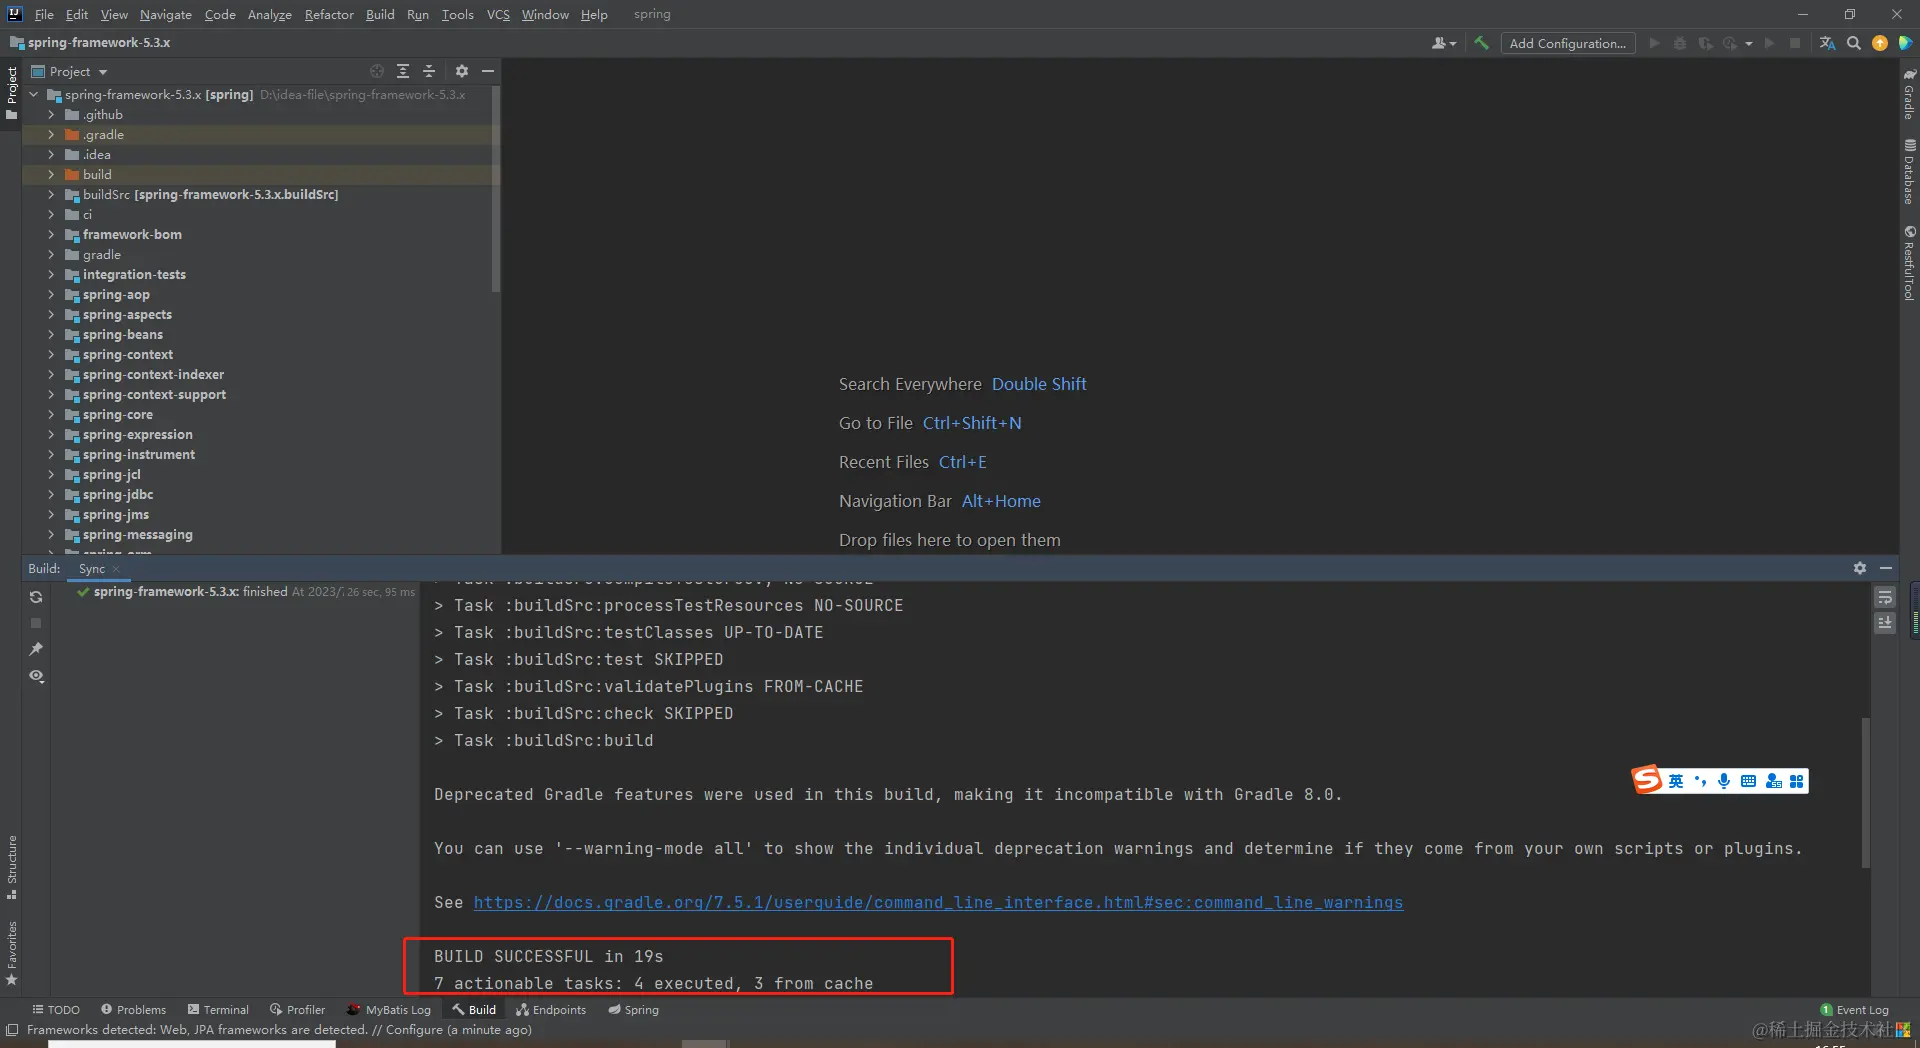Expand the spring-core module
This screenshot has height=1048, width=1920.
pos(51,414)
